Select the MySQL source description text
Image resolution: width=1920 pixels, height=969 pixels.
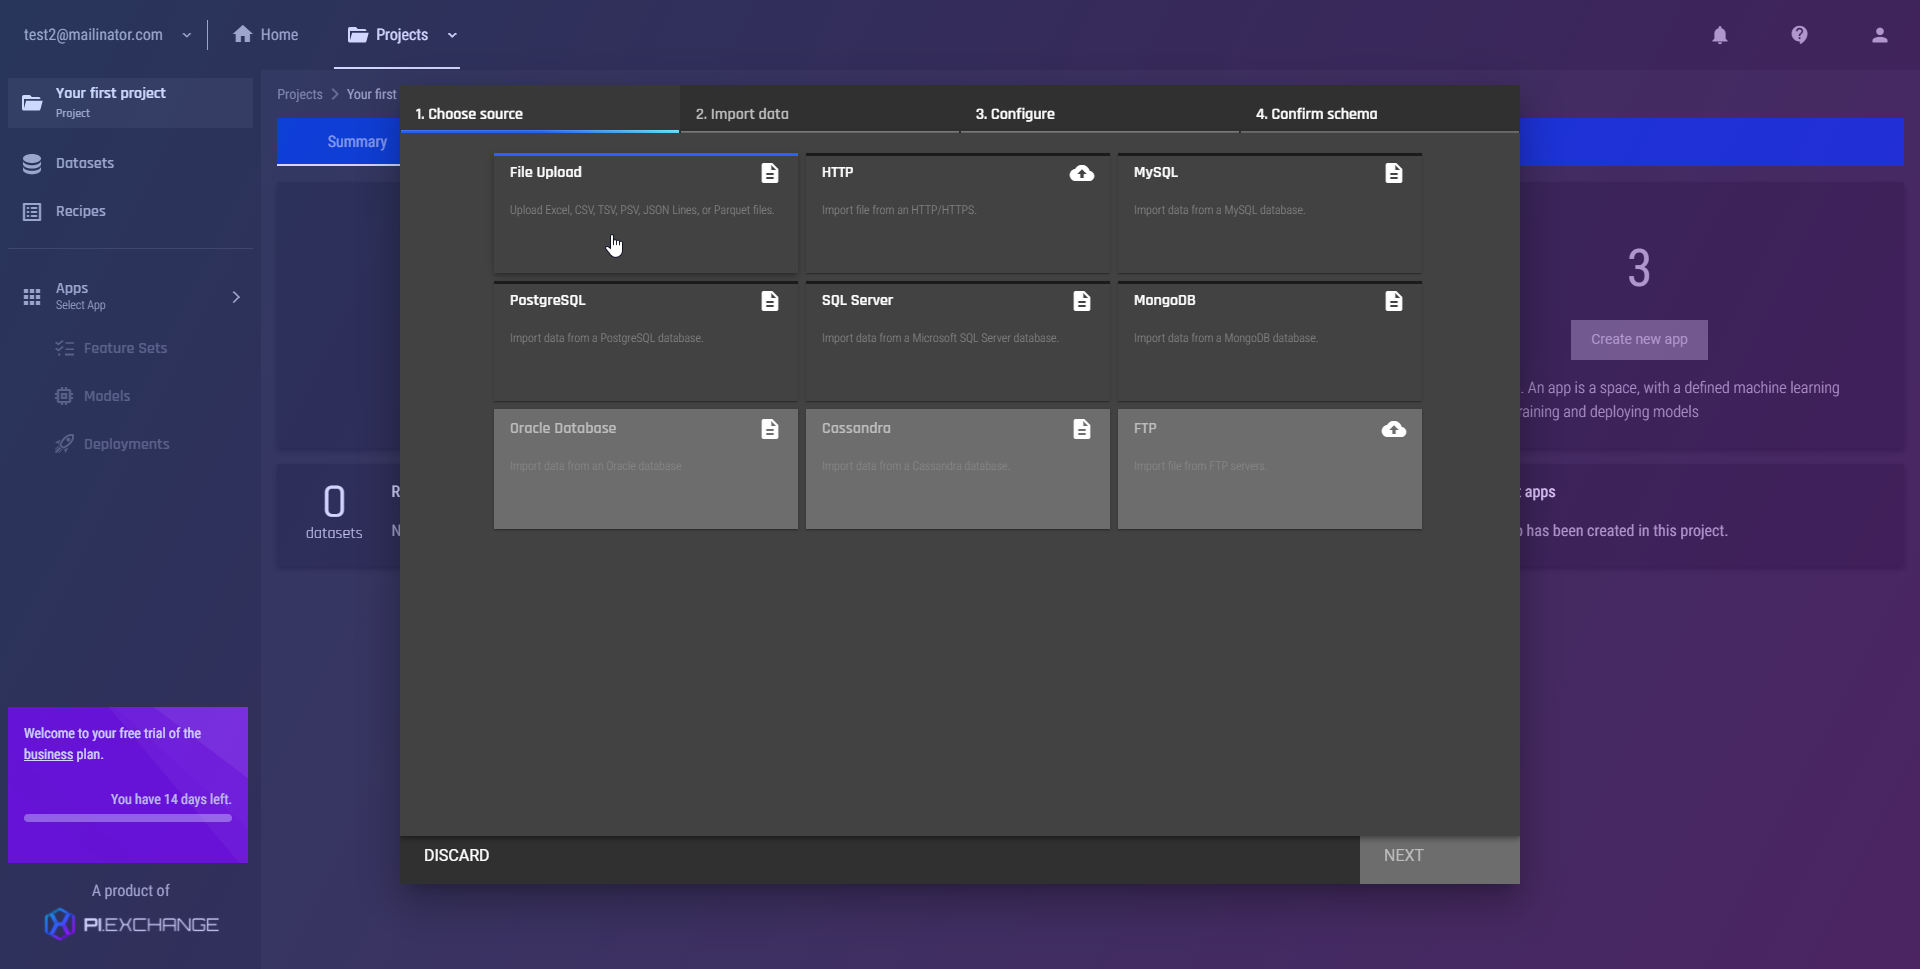coord(1219,210)
